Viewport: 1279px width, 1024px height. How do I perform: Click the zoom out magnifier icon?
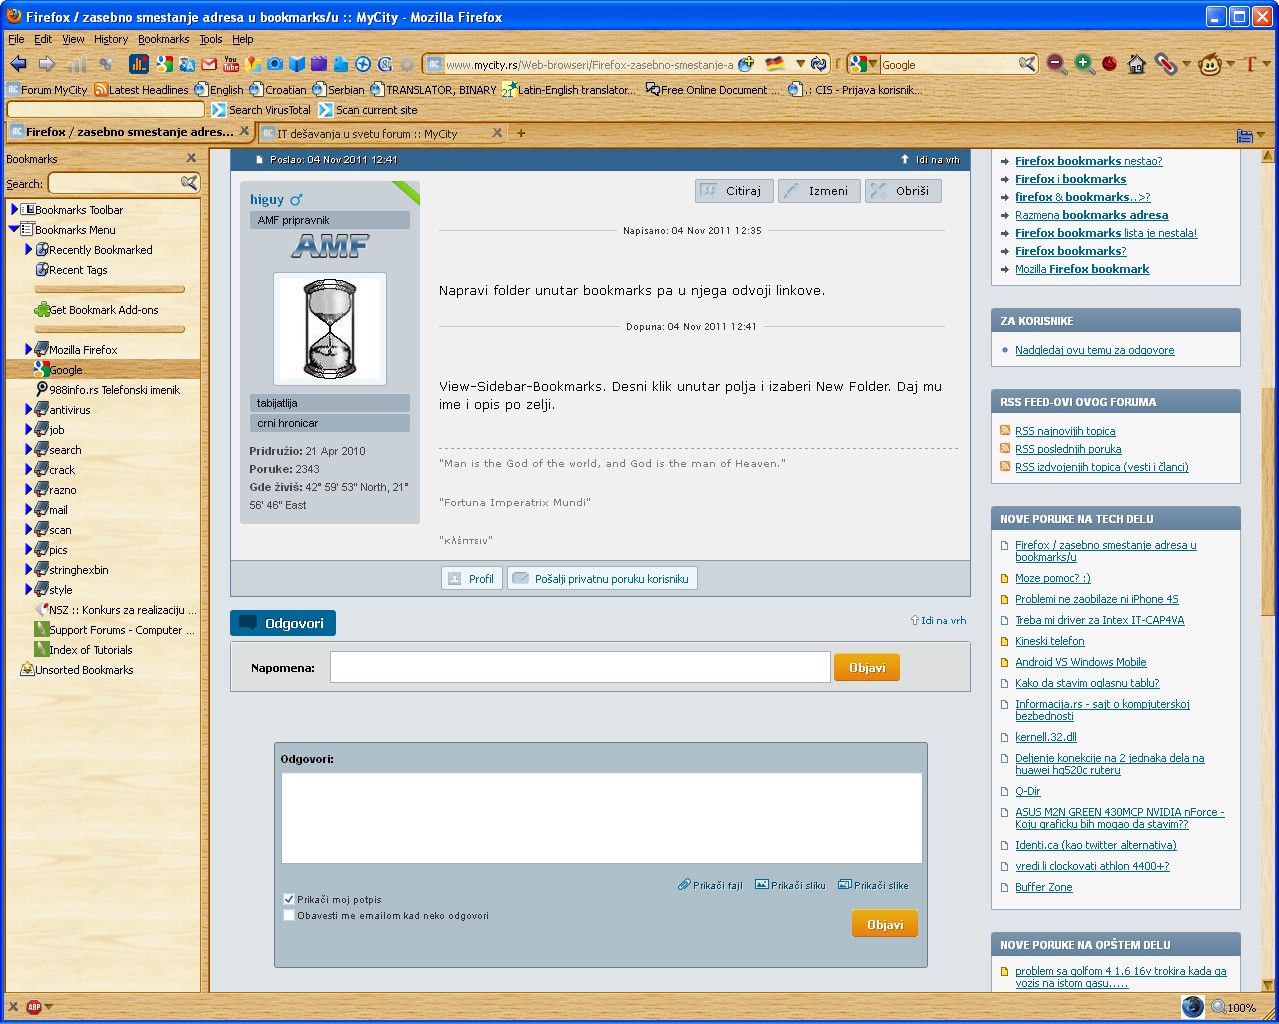pos(1057,64)
